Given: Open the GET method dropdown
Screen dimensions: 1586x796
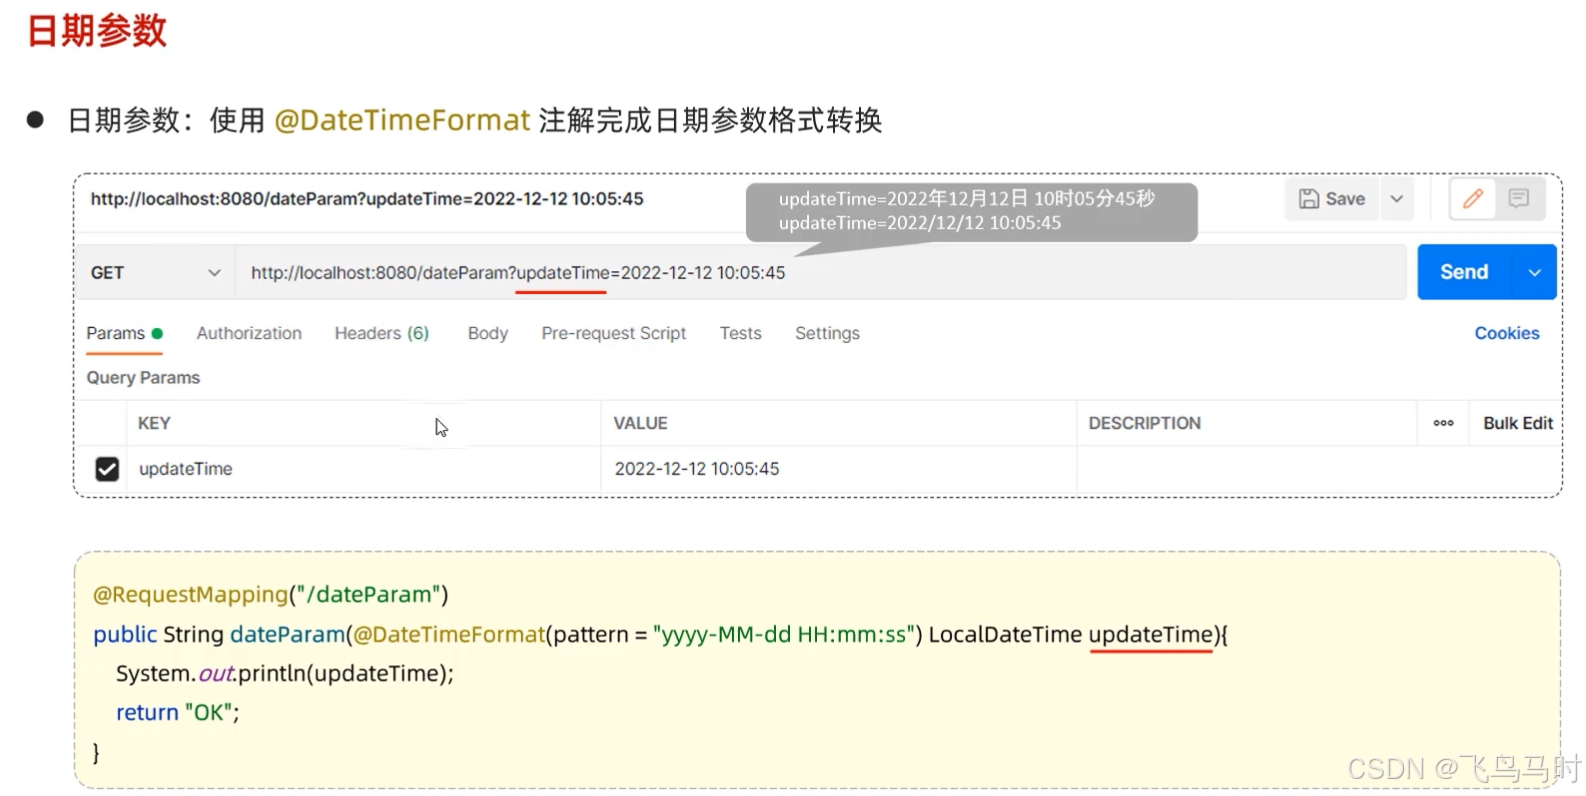Looking at the screenshot, I should point(155,273).
